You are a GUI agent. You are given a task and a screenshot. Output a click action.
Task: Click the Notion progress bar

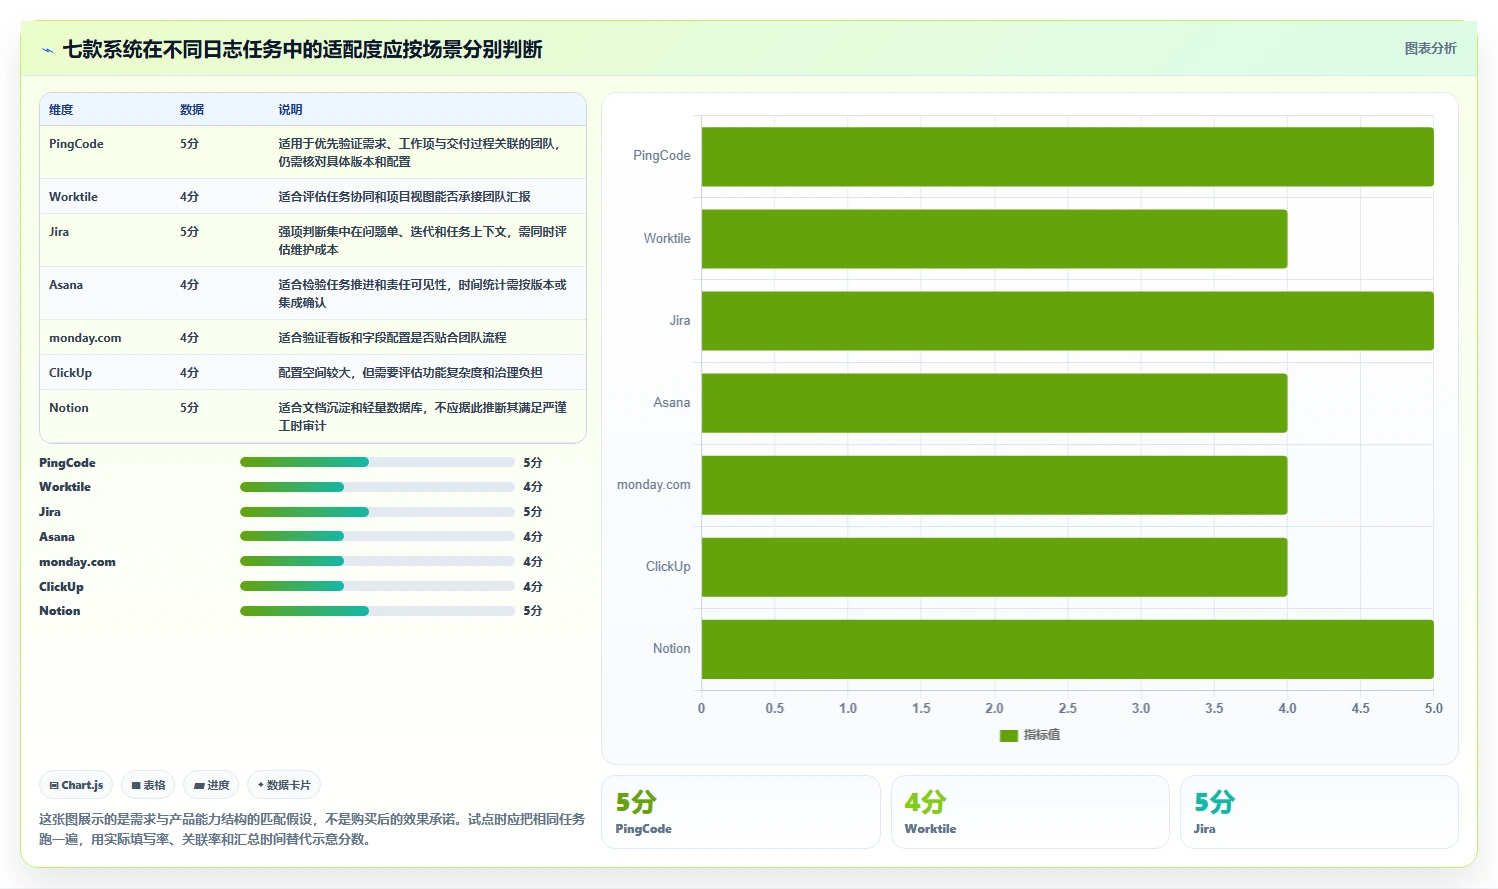click(x=377, y=610)
